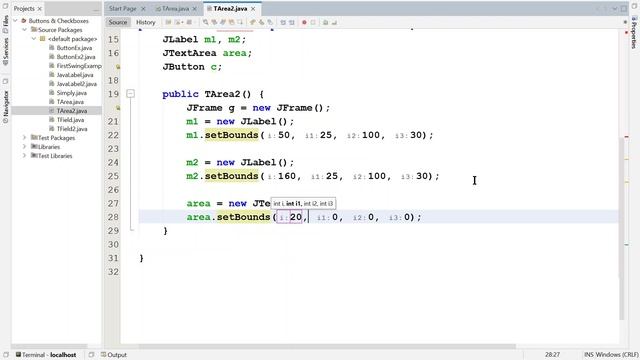The height and width of the screenshot is (360, 640).
Task: Switch to the TArea.java editor tab
Action: point(175,9)
